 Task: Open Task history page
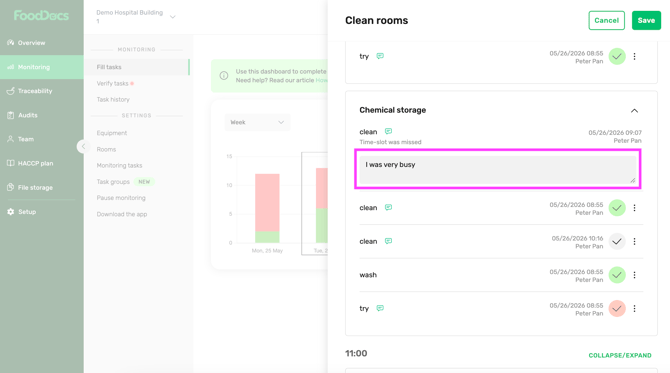[x=113, y=99]
